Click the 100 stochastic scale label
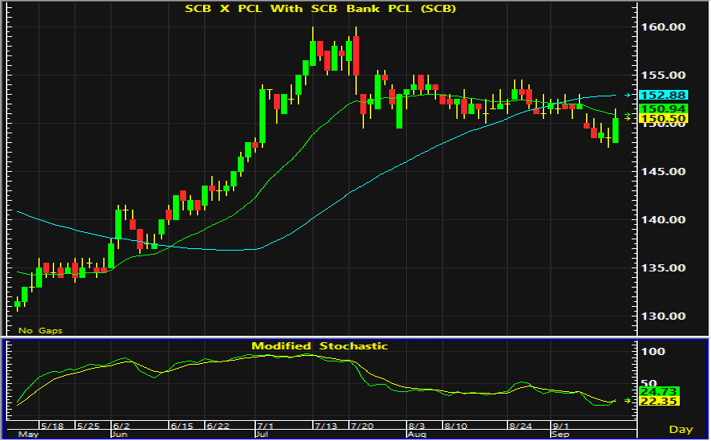The image size is (711, 441). pyautogui.click(x=652, y=351)
